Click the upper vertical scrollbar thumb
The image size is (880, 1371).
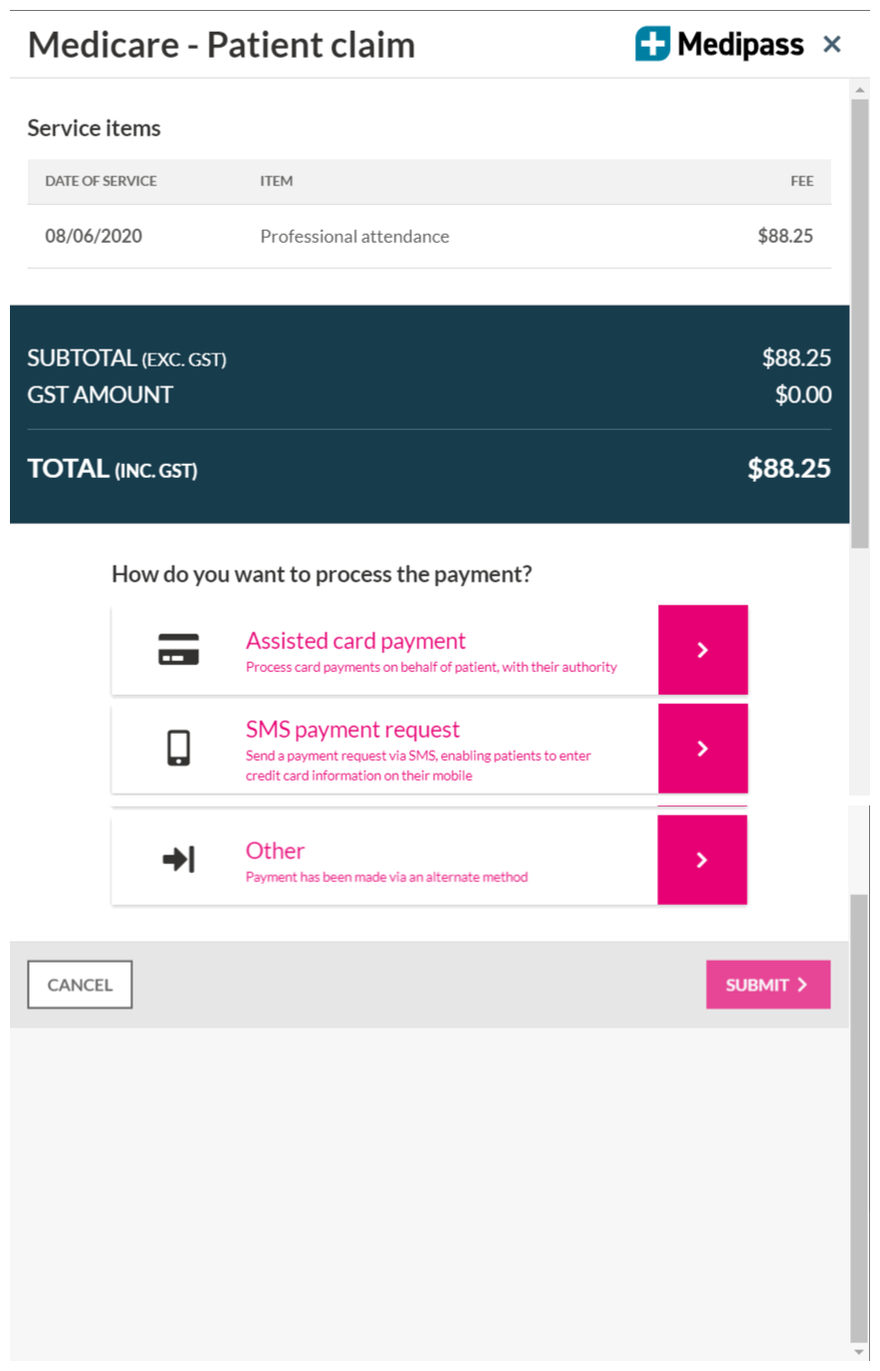coord(859,320)
